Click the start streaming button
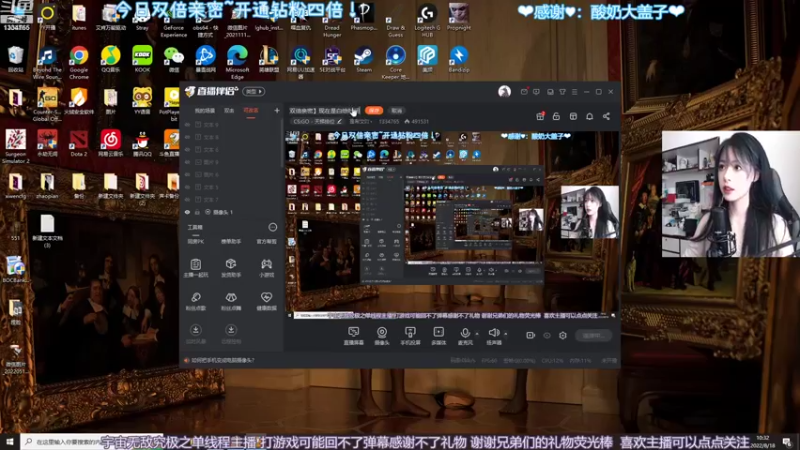The image size is (800, 450). click(593, 335)
